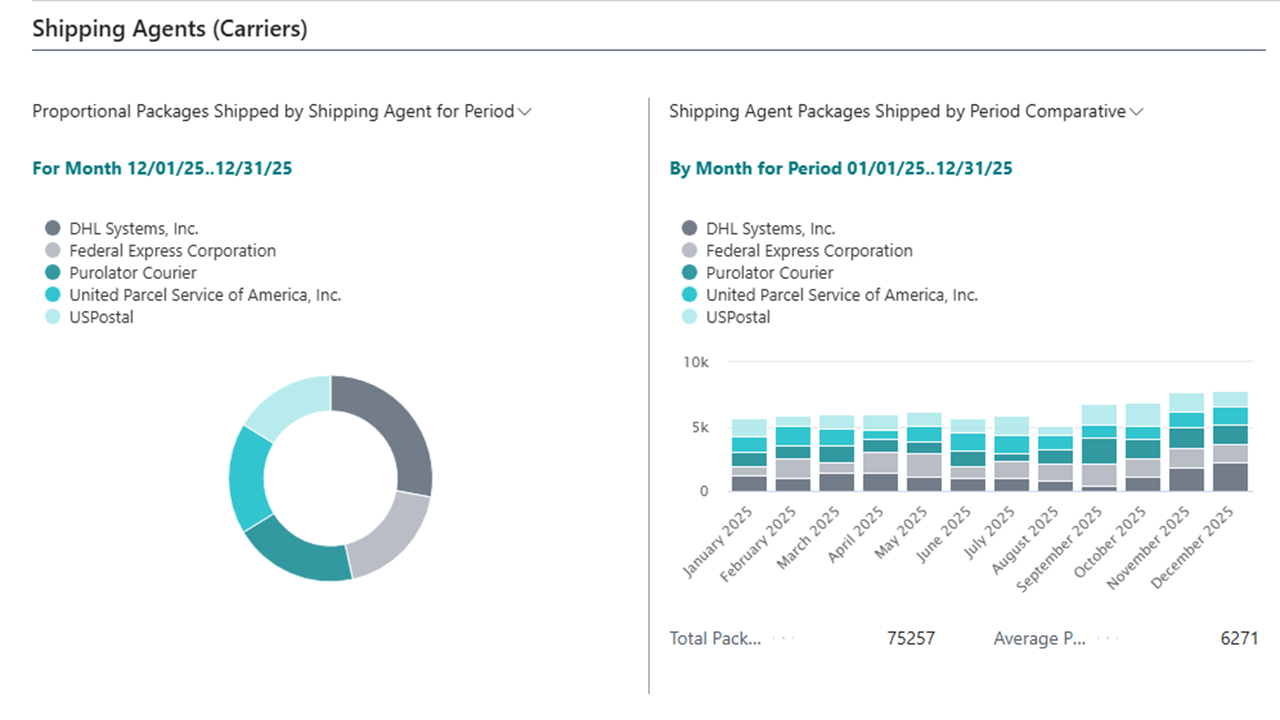Toggle United Parcel Service legend dot, donut chart
The width and height of the screenshot is (1280, 720).
point(53,294)
